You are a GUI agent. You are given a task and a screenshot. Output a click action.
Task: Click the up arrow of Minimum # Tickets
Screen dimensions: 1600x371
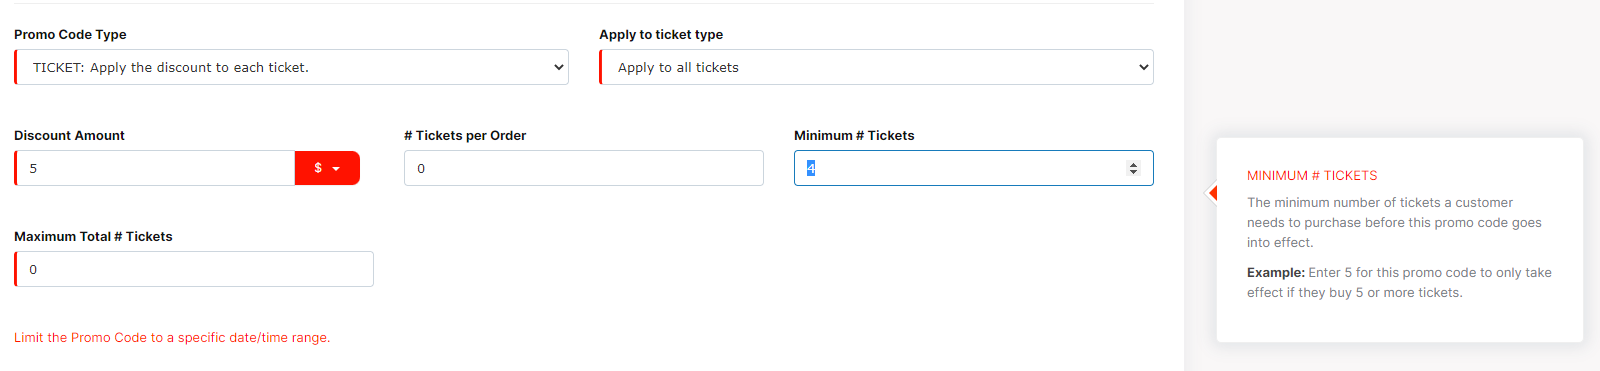(x=1133, y=164)
